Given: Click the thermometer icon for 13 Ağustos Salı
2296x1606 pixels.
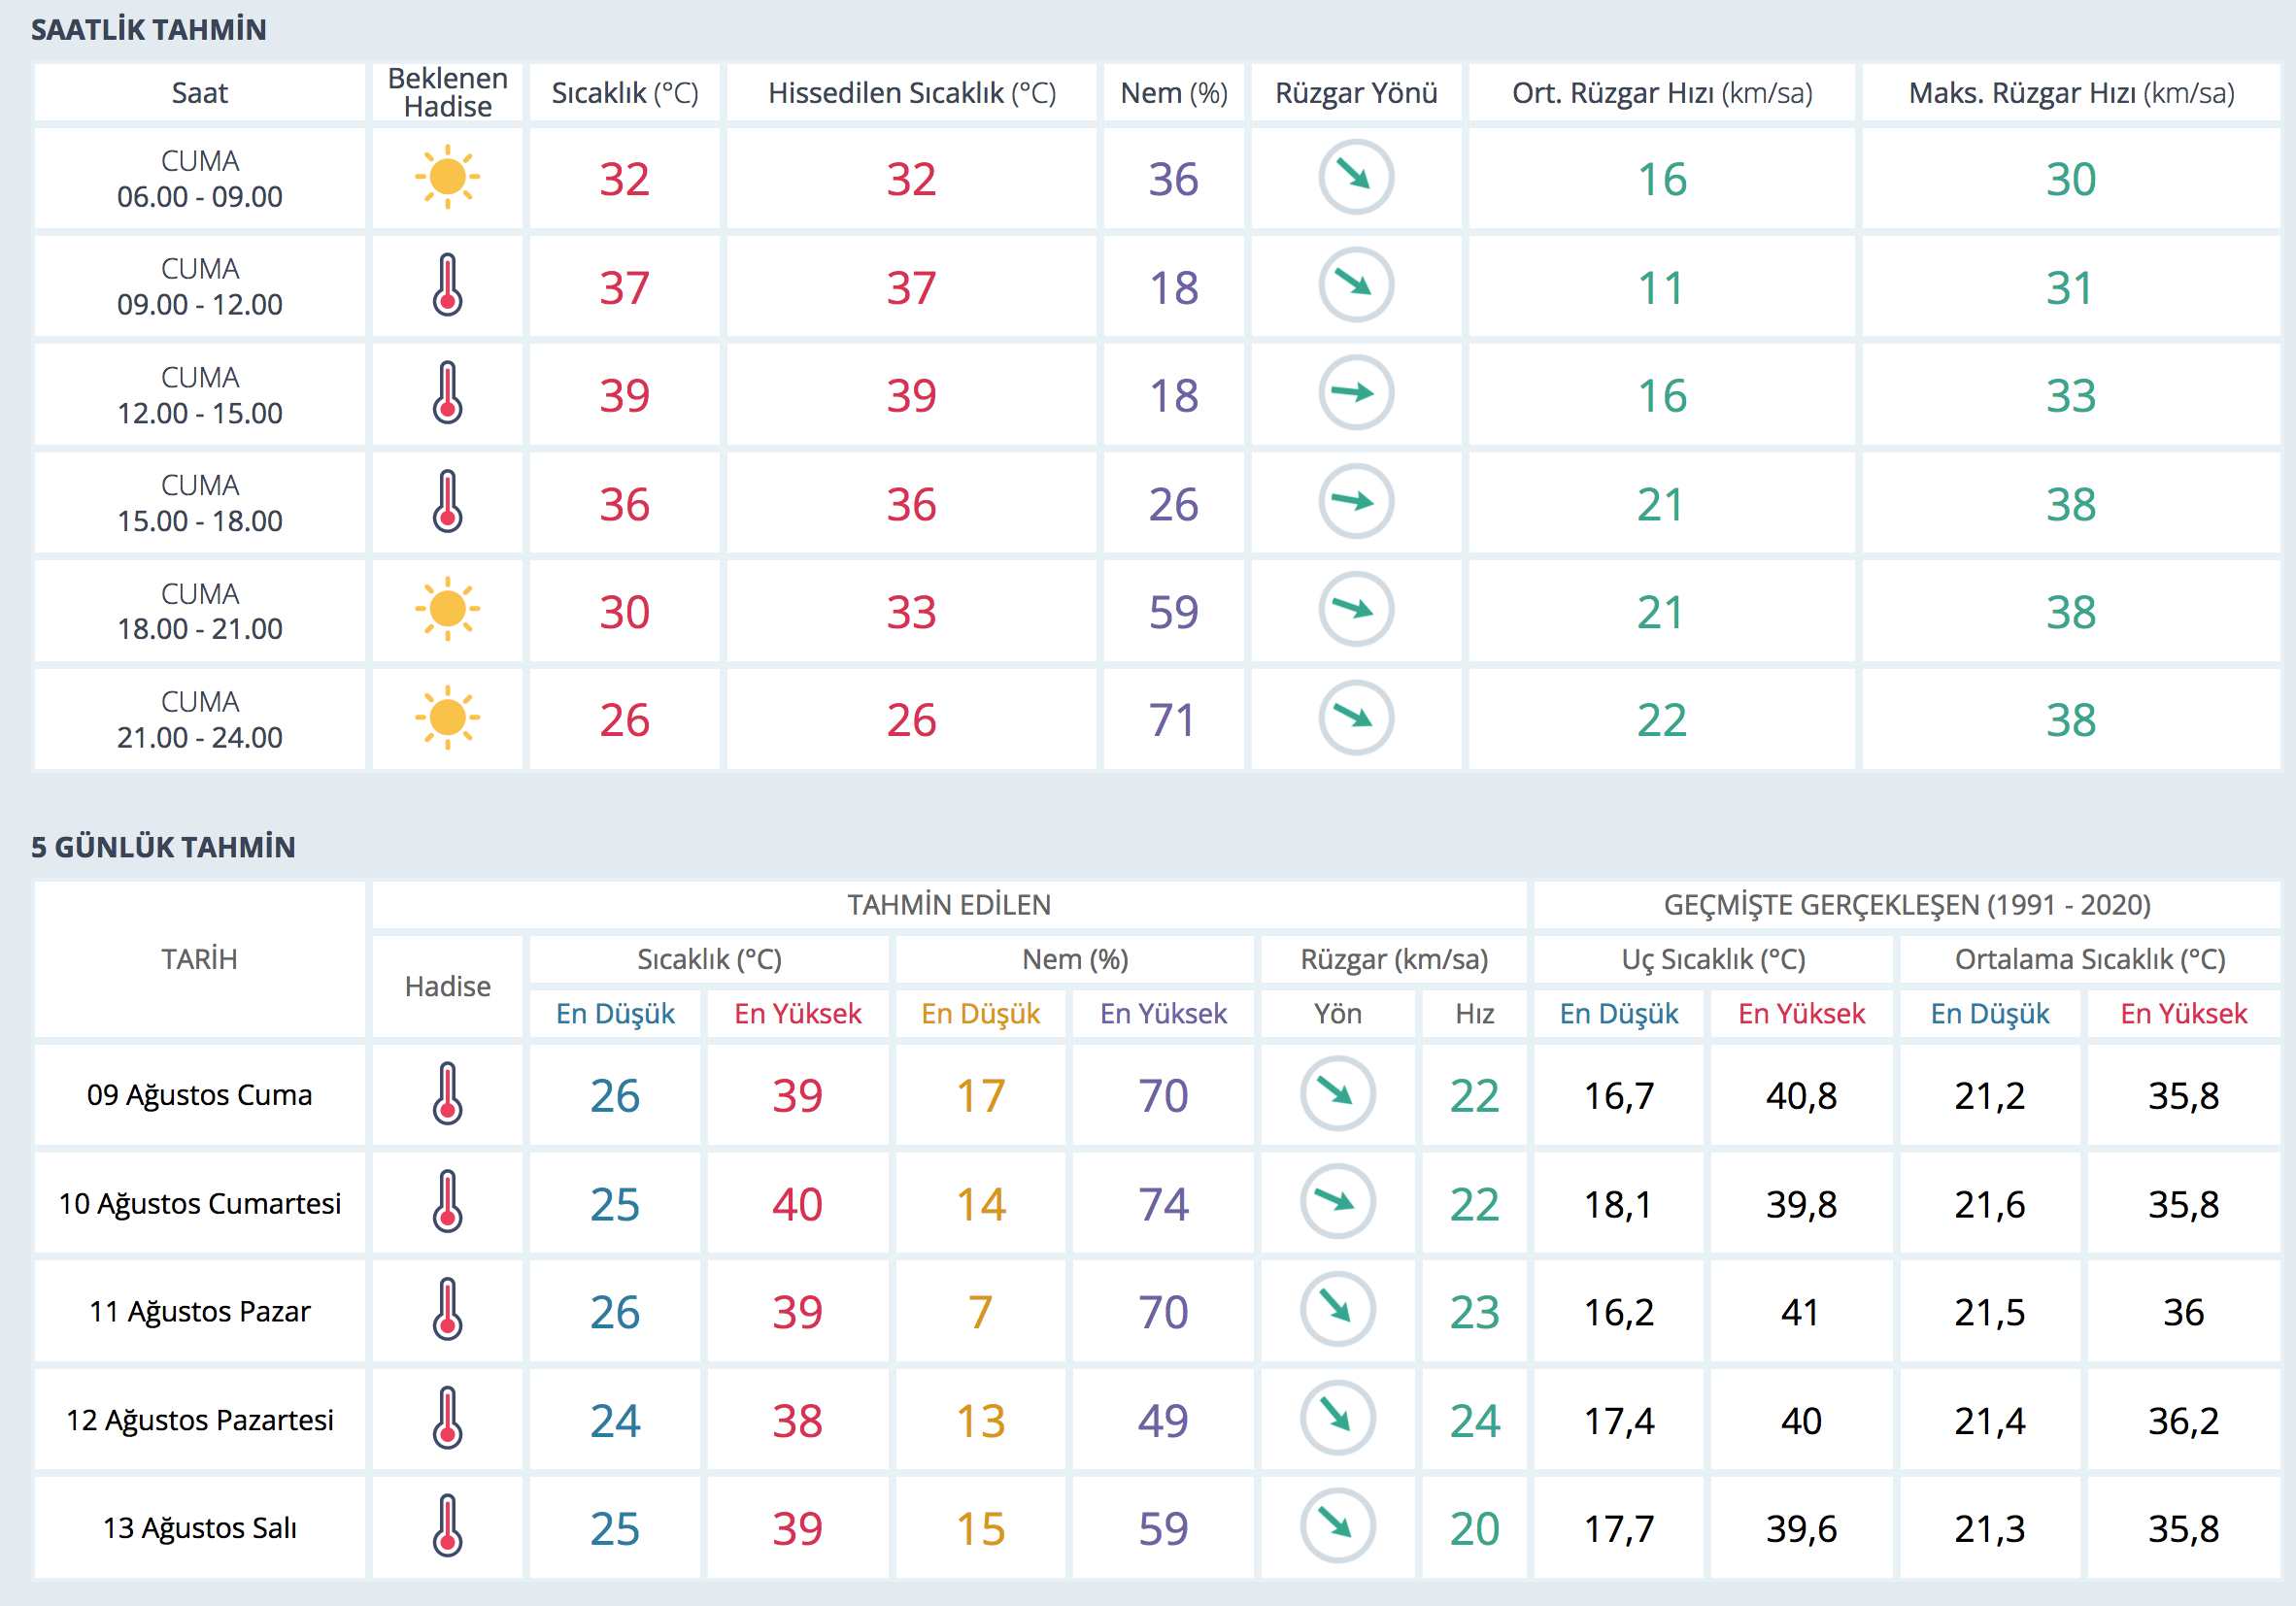Looking at the screenshot, I should tap(447, 1526).
